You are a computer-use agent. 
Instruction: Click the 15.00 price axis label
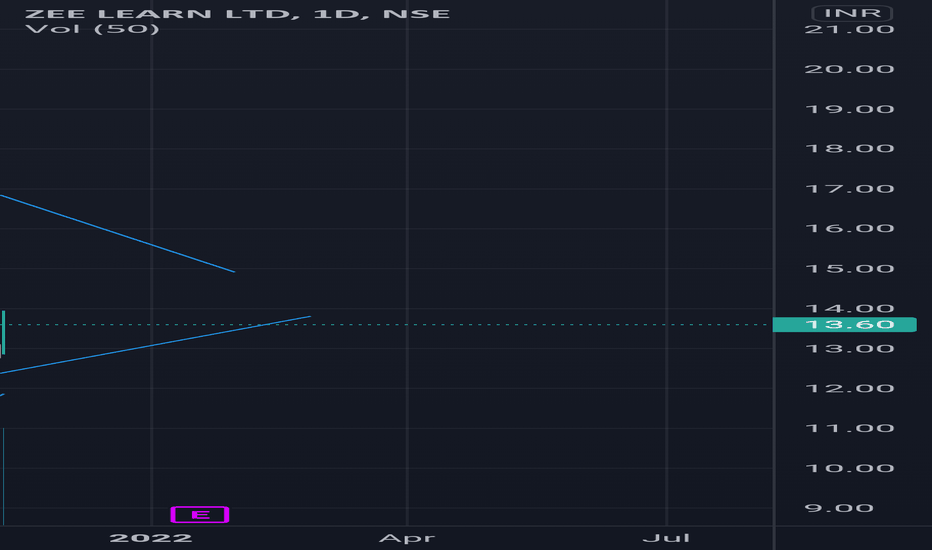[x=849, y=269]
